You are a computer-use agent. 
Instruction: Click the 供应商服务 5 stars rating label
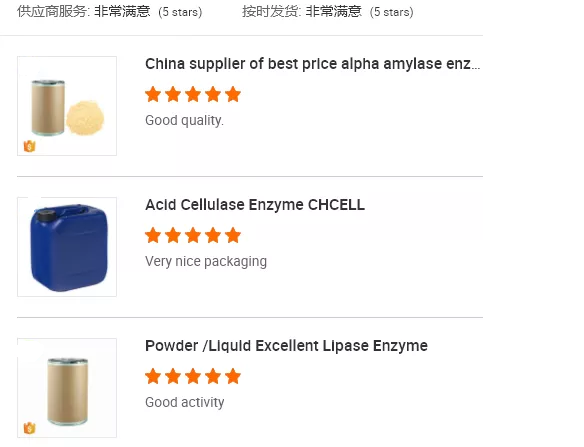(x=110, y=12)
